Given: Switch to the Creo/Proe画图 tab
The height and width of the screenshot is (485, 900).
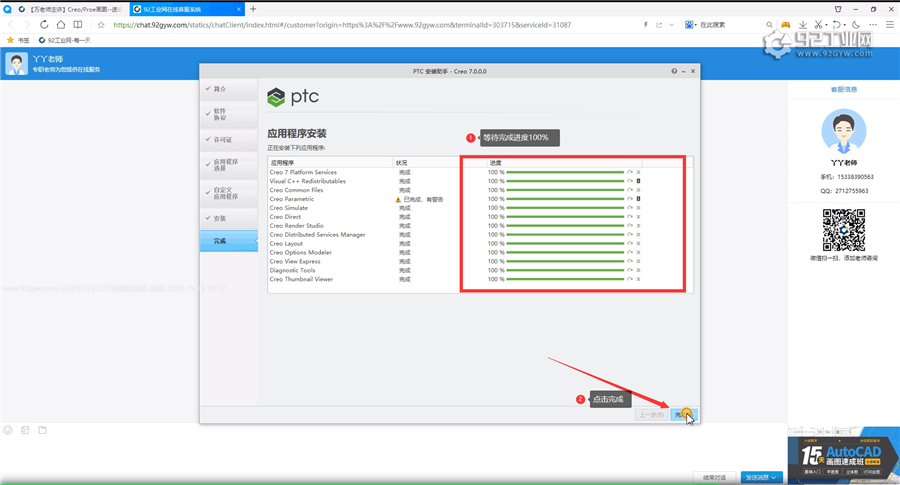Looking at the screenshot, I should tap(70, 9).
